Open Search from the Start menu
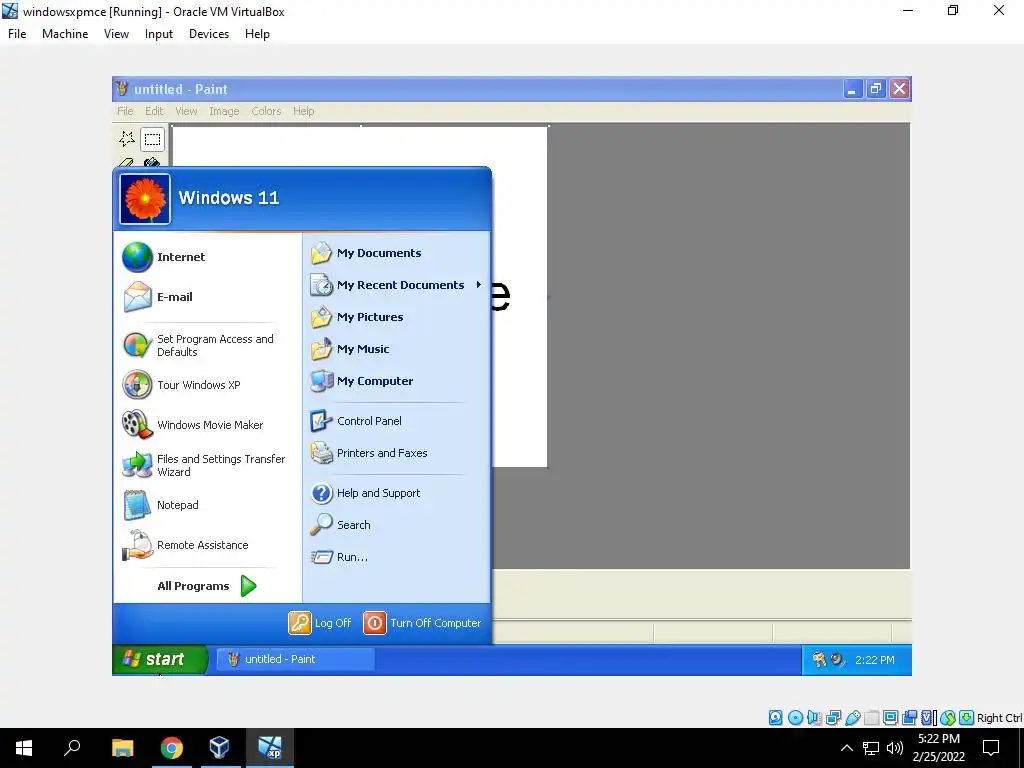 [x=340, y=525]
